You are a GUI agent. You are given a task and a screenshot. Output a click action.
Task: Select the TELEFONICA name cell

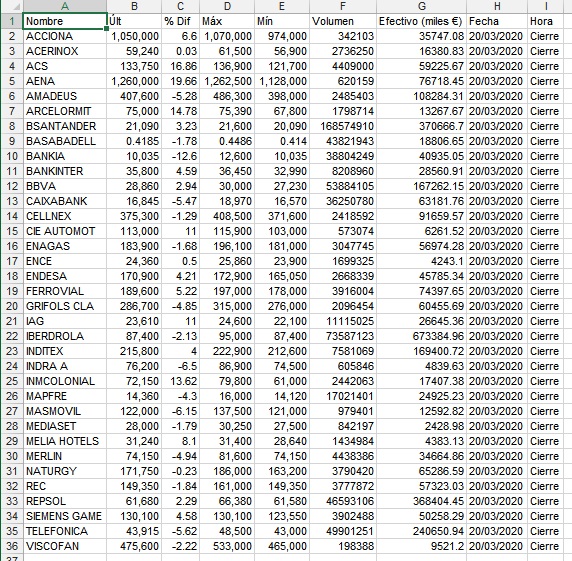pos(65,531)
